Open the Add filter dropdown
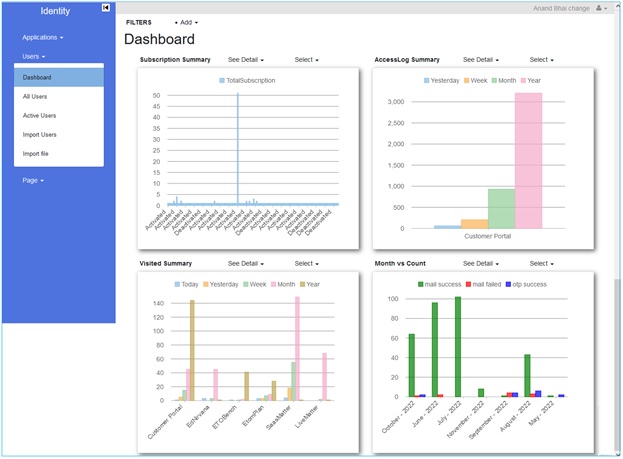This screenshot has height=459, width=623. 186,22
